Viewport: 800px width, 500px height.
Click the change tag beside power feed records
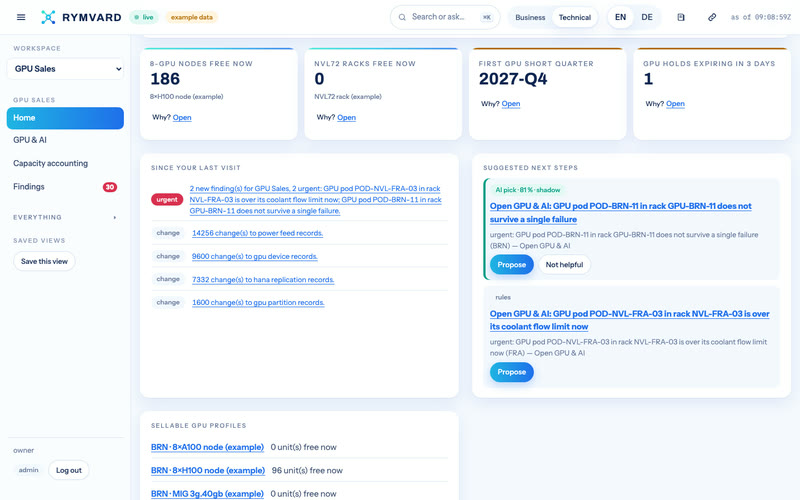pos(168,233)
